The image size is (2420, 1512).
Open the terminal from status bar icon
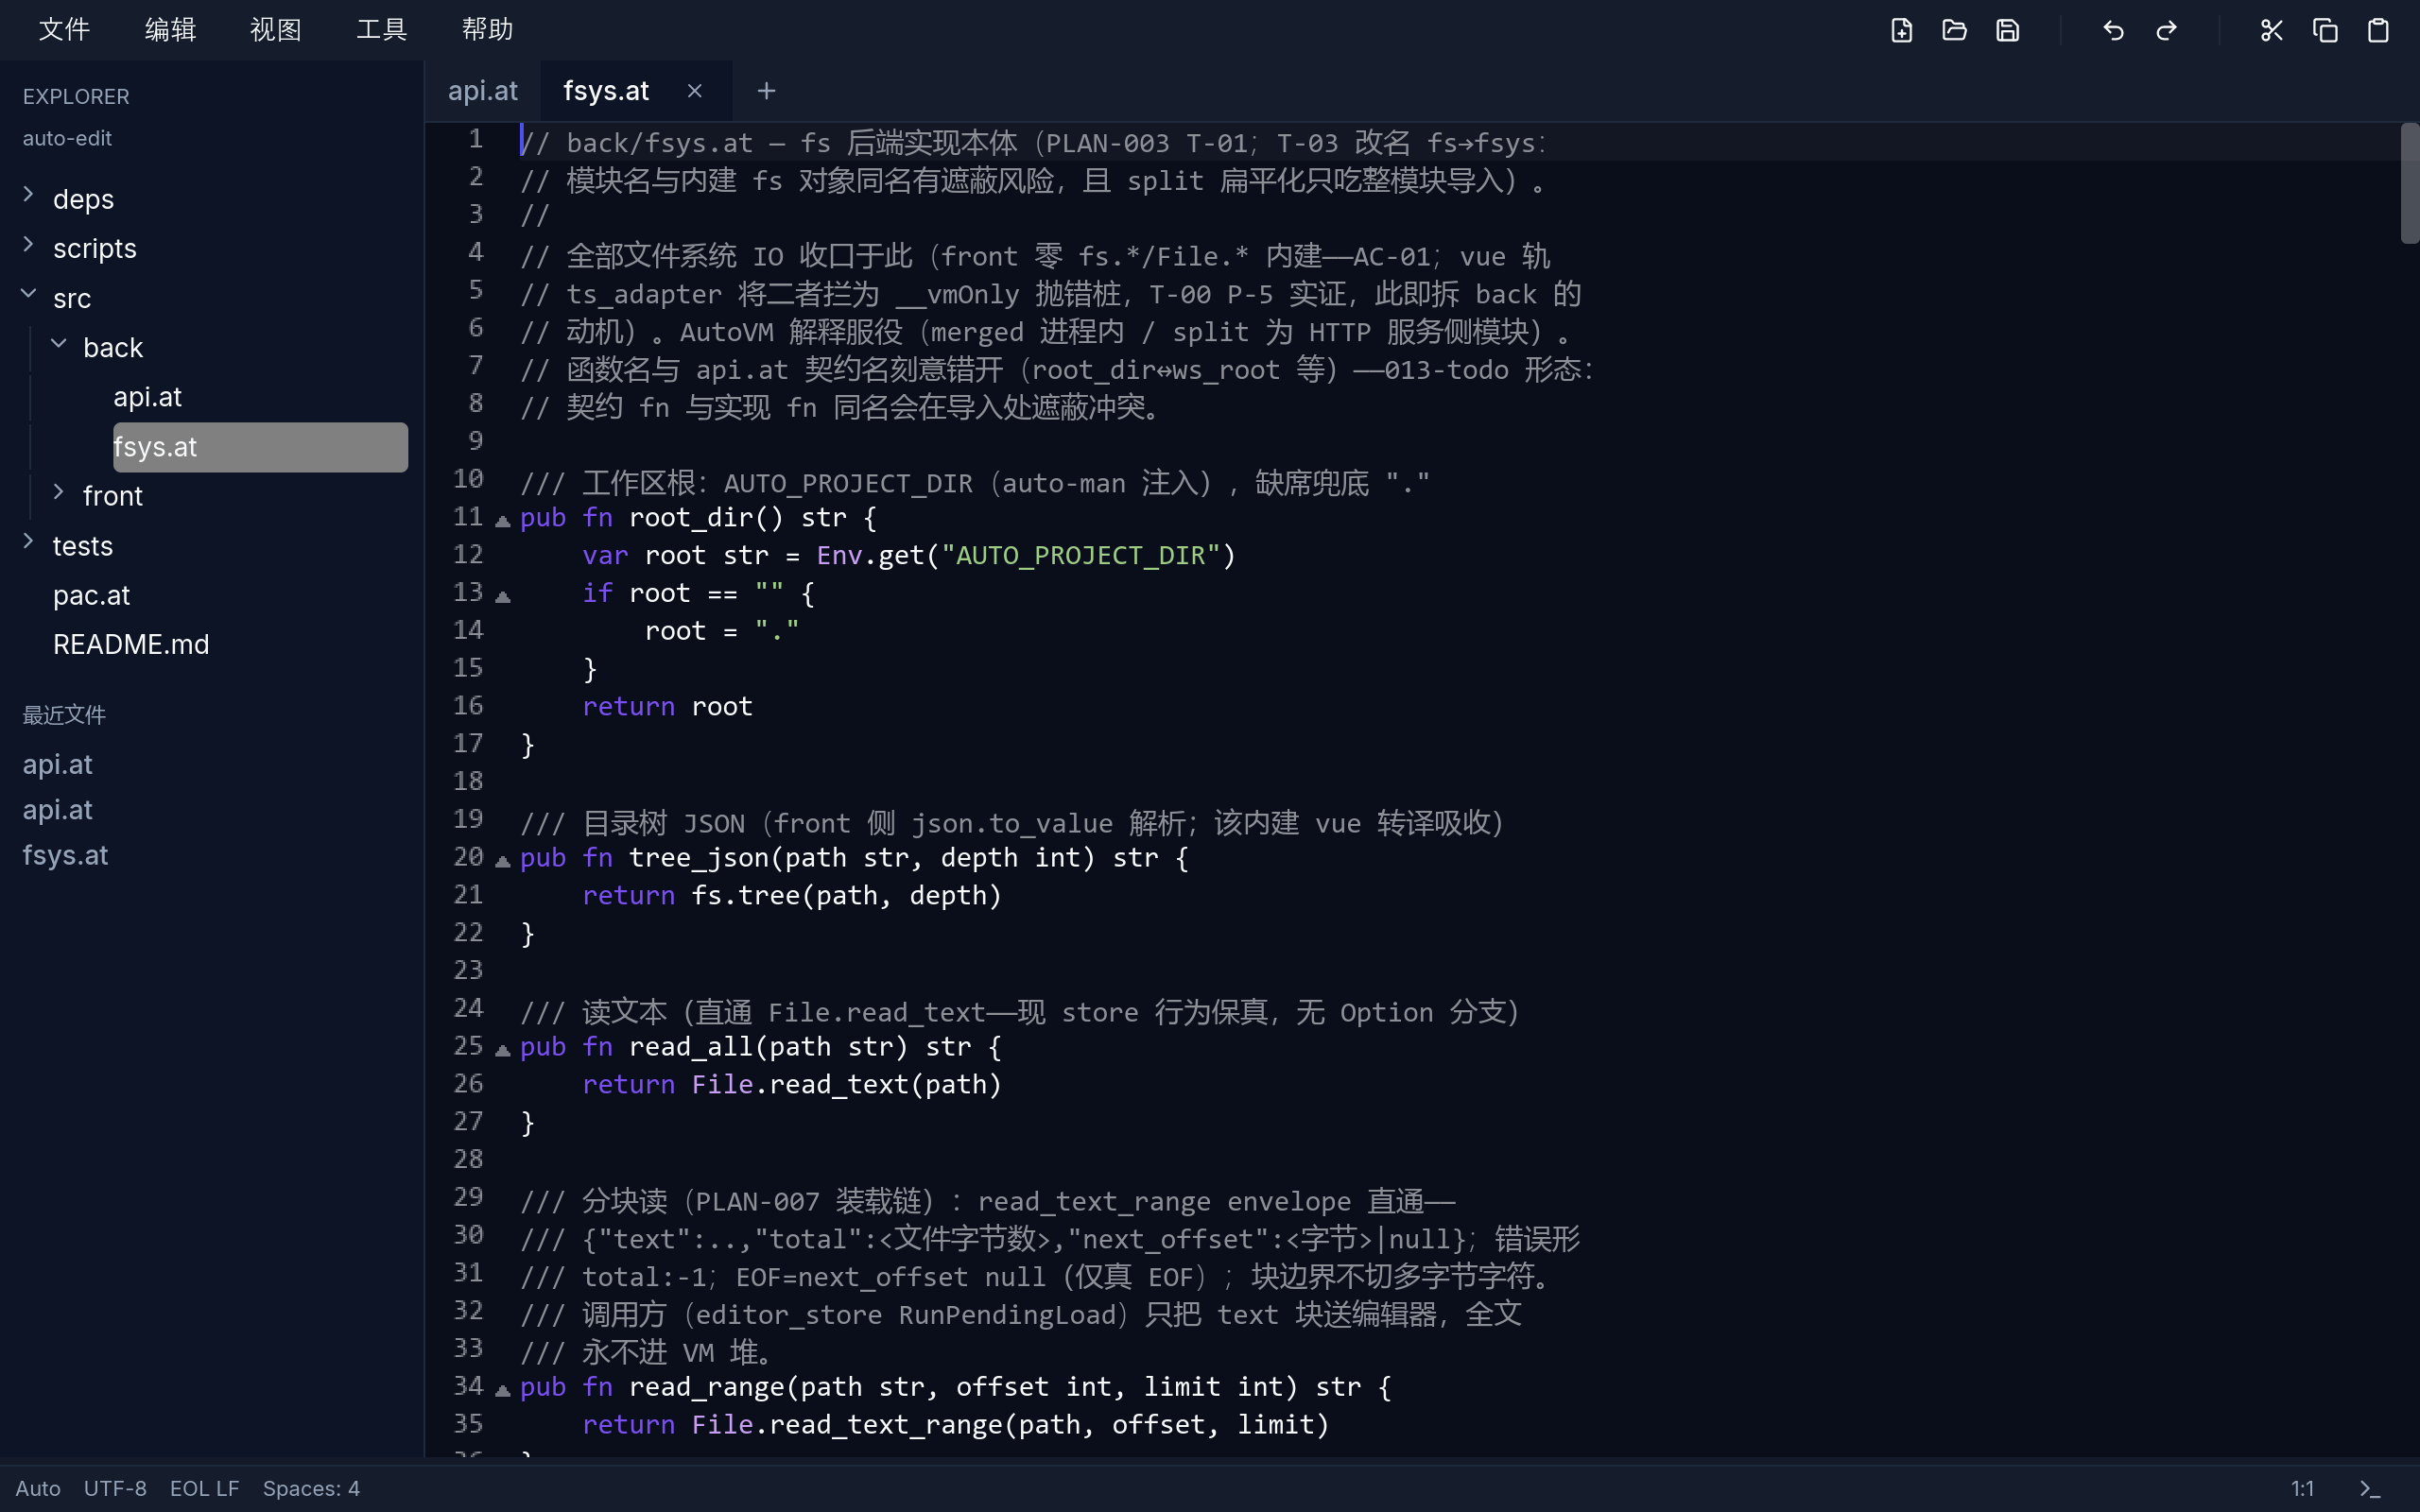coord(2370,1488)
